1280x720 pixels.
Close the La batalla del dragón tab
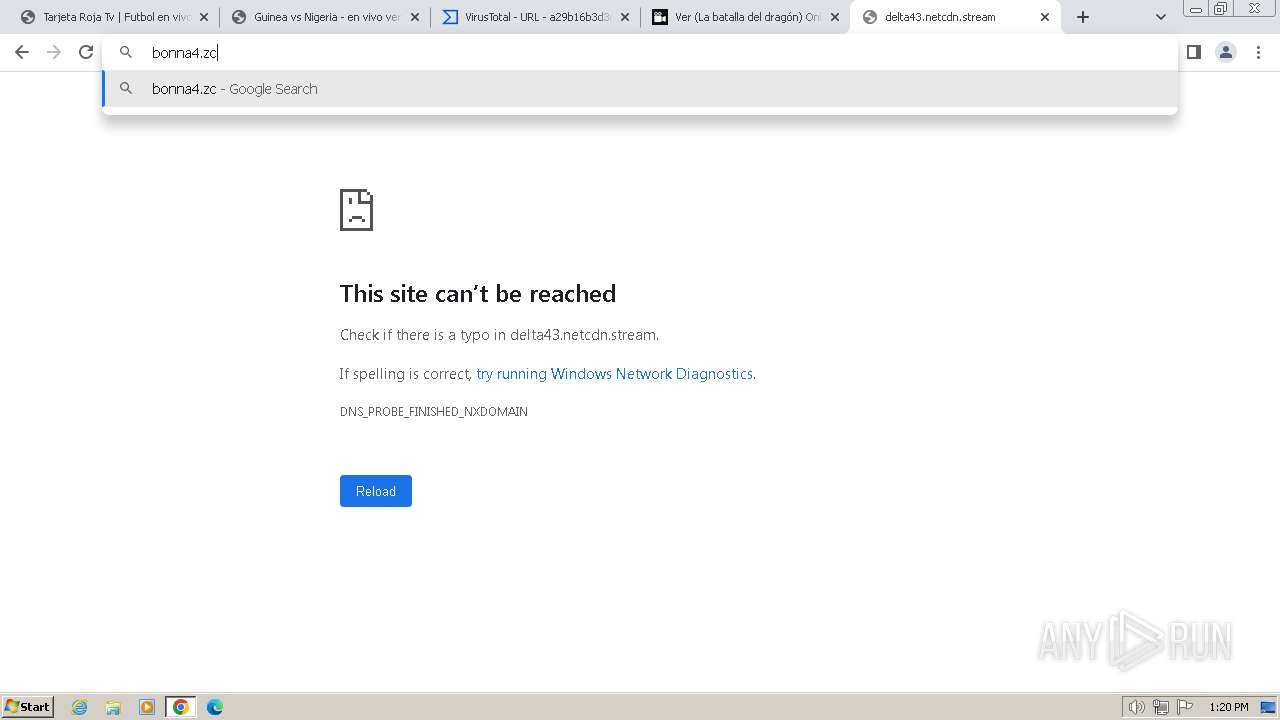tap(835, 17)
